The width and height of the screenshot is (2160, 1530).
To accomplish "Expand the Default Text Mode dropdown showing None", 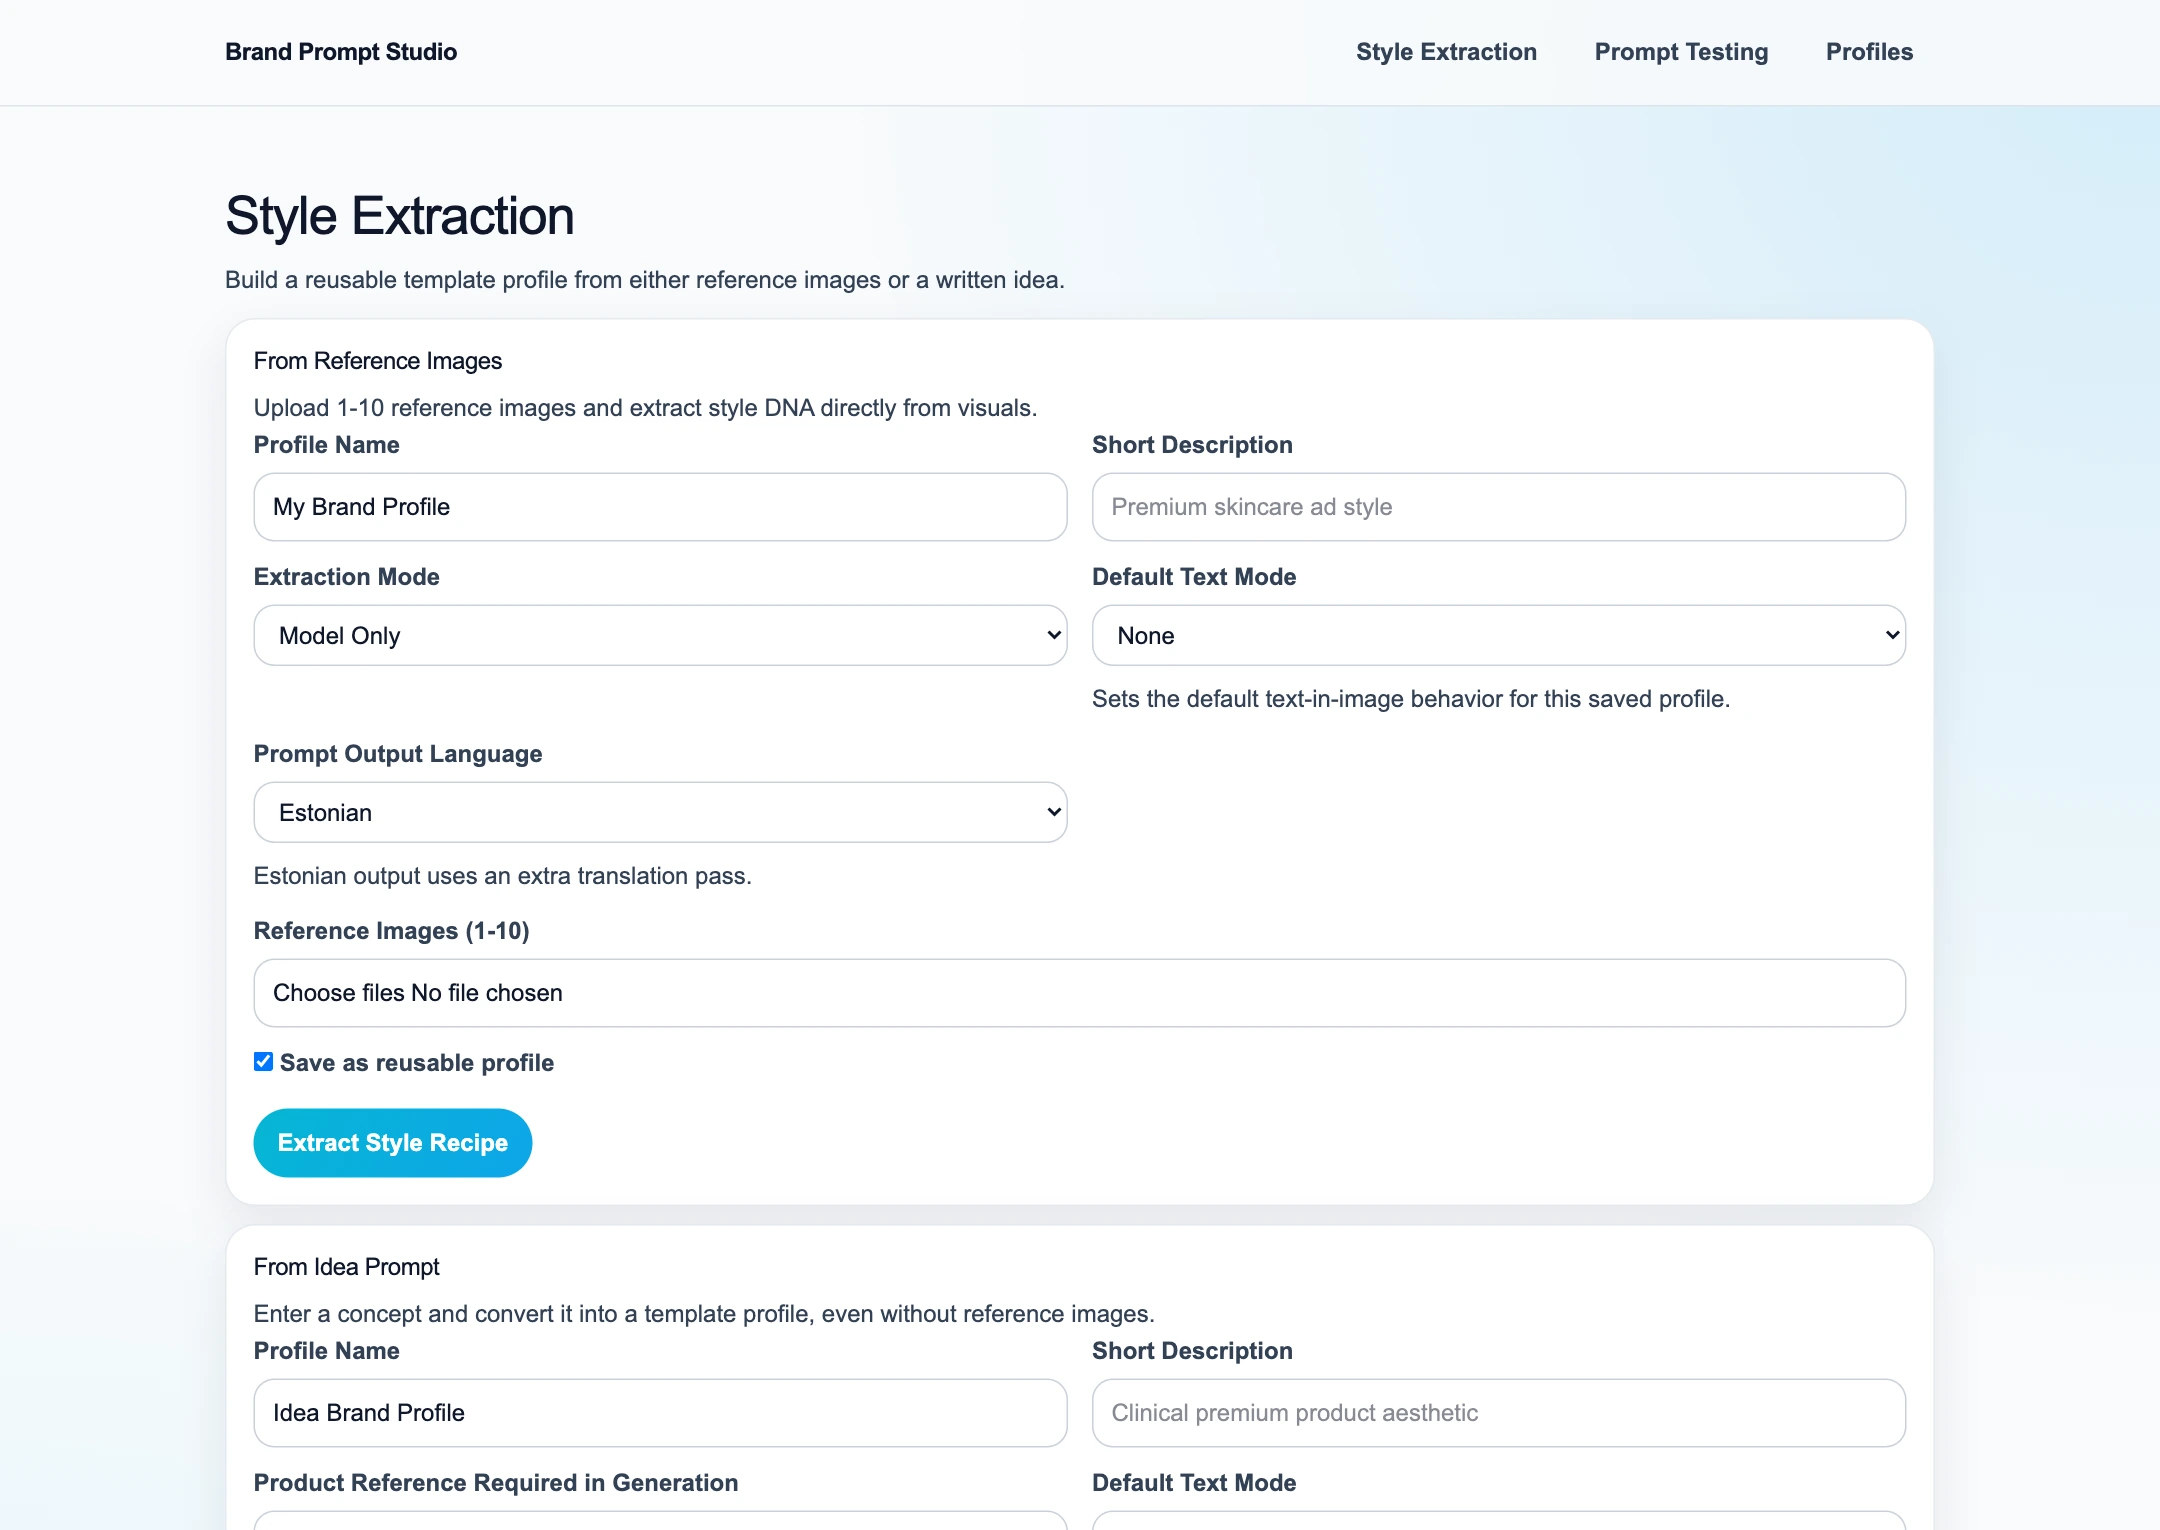I will point(1498,635).
